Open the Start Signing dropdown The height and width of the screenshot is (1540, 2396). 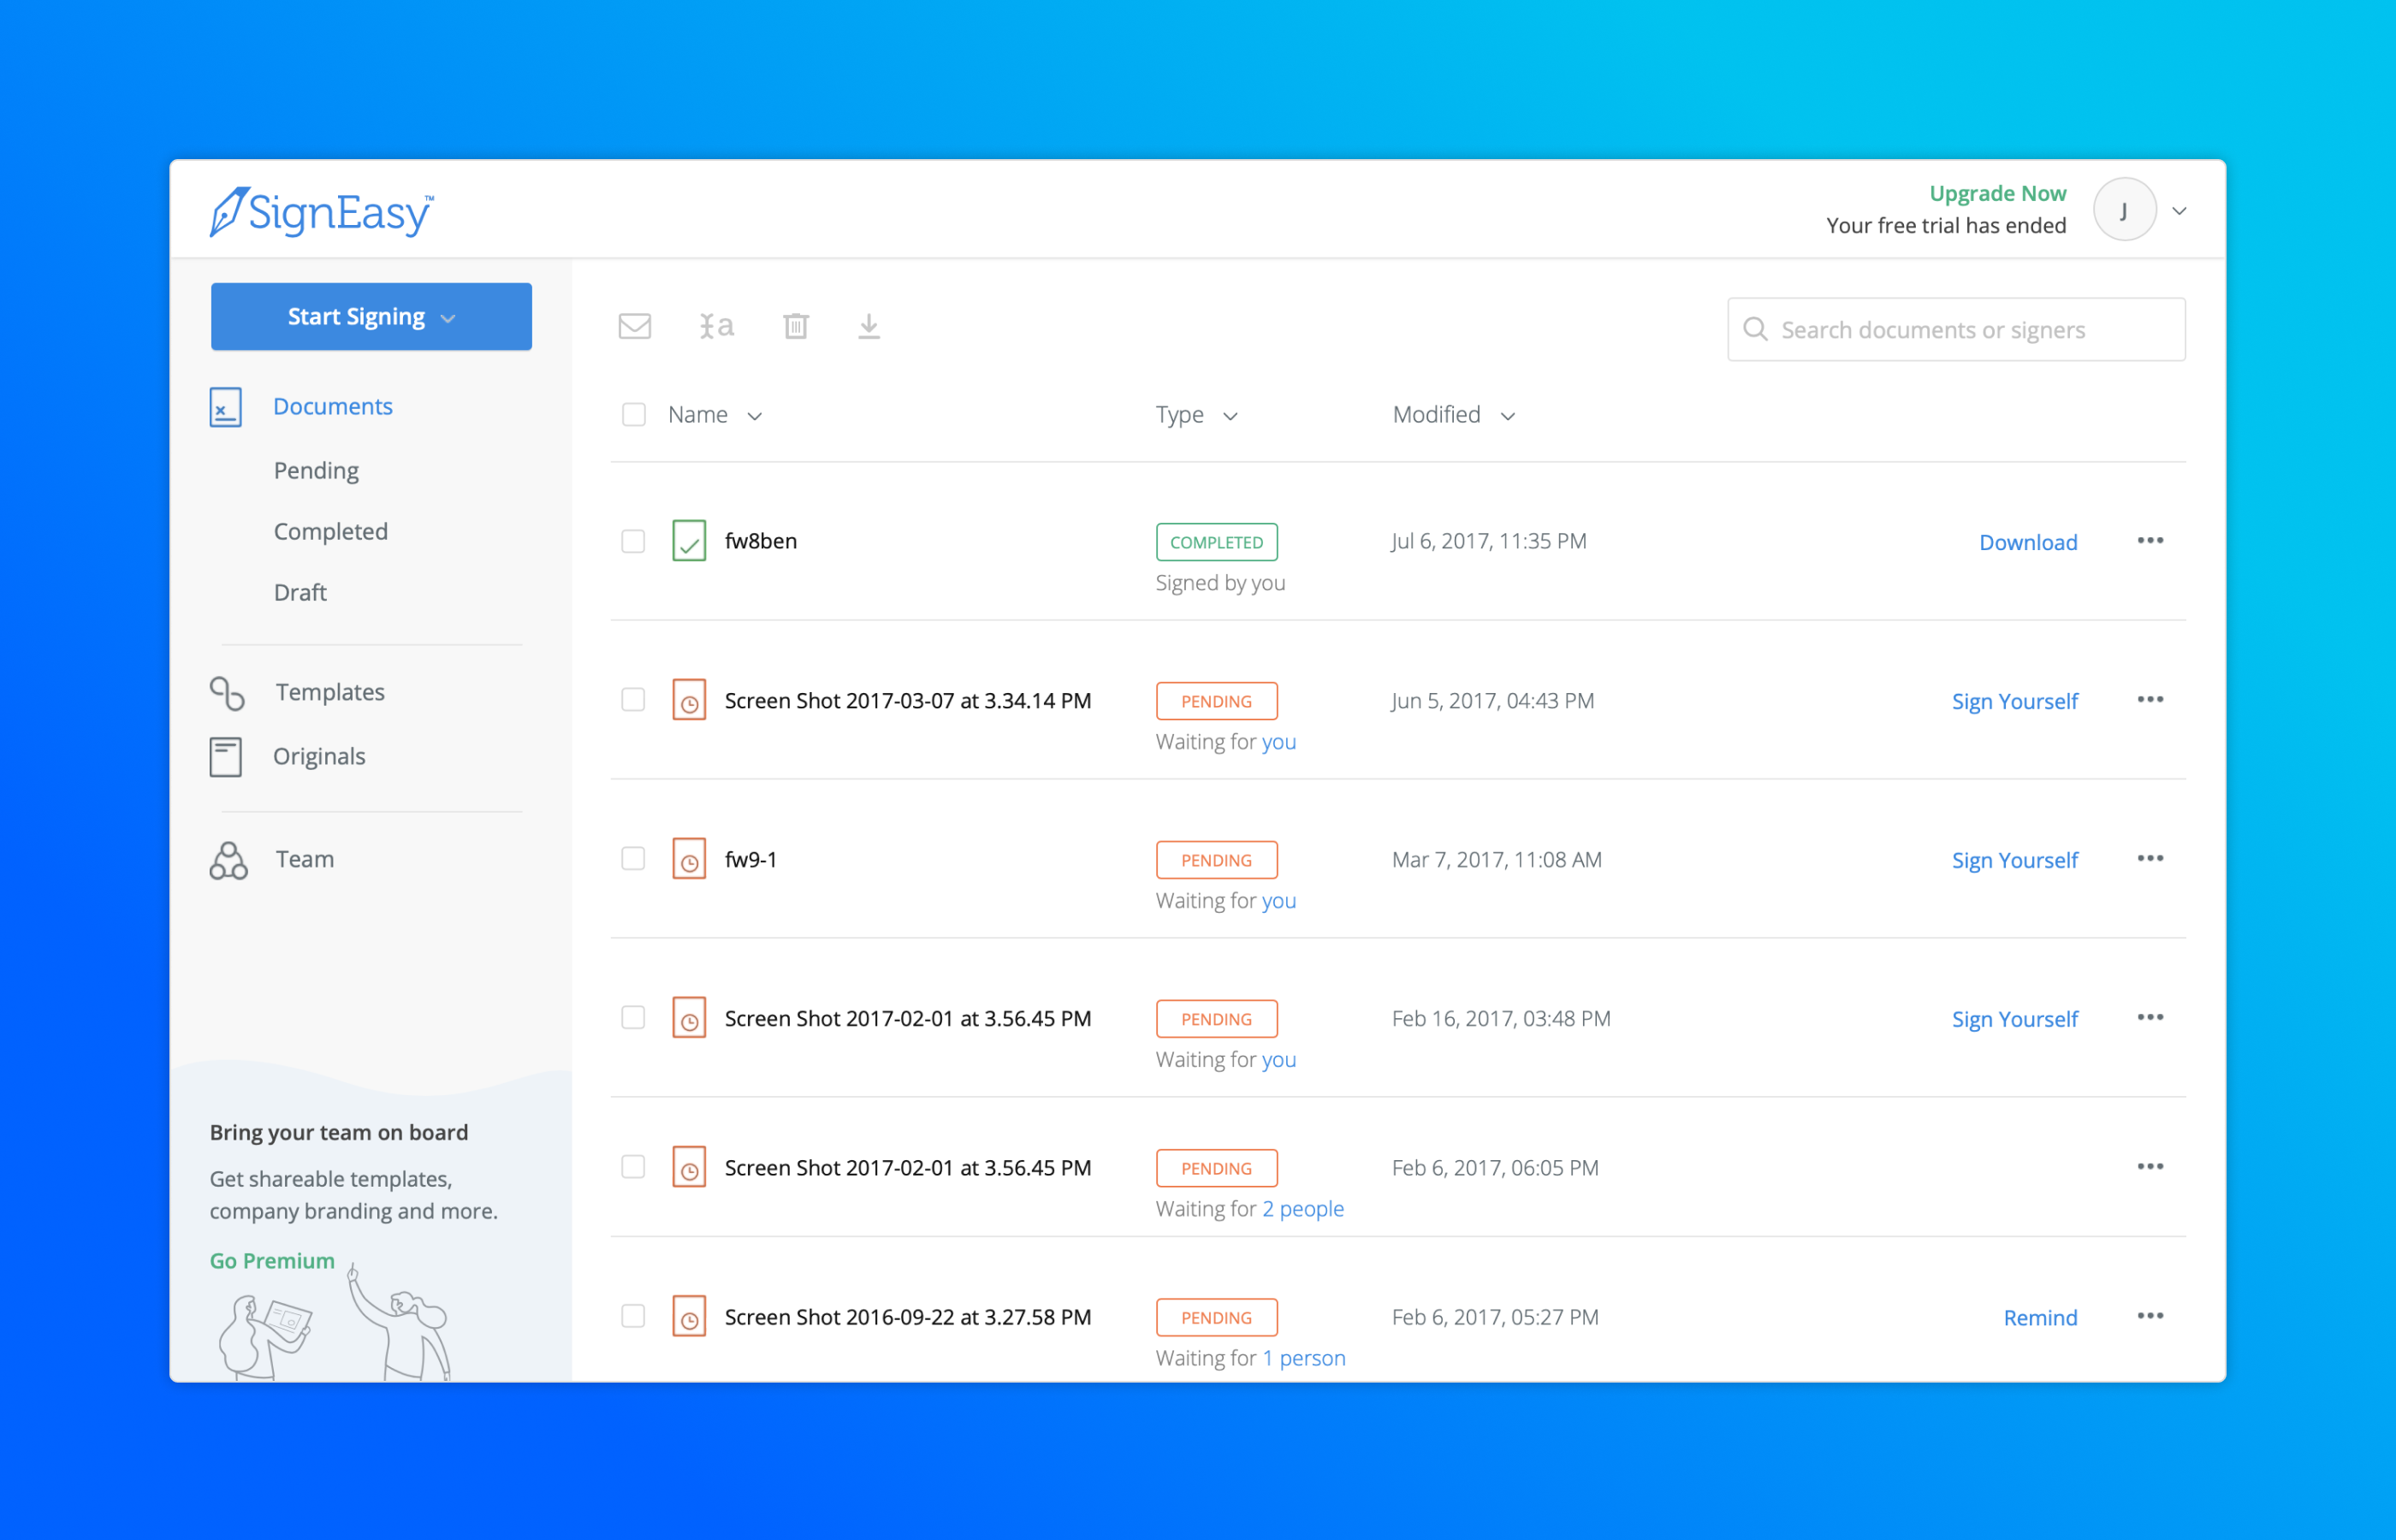[371, 316]
